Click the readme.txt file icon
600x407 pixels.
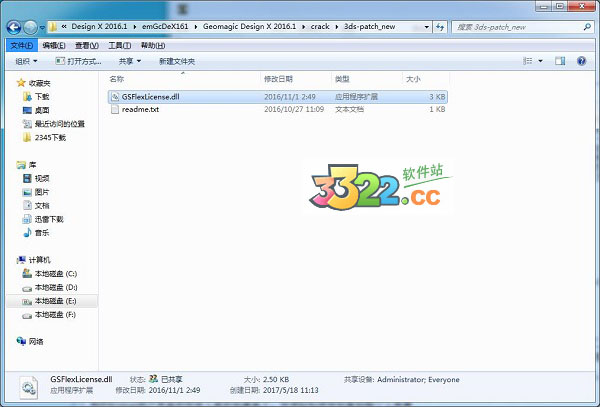[x=115, y=109]
